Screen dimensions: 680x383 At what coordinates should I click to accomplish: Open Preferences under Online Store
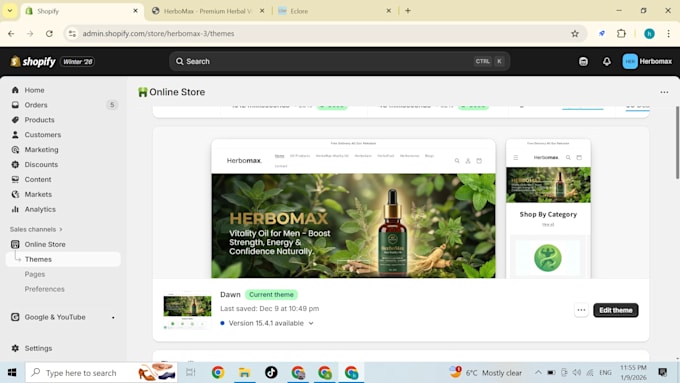44,289
